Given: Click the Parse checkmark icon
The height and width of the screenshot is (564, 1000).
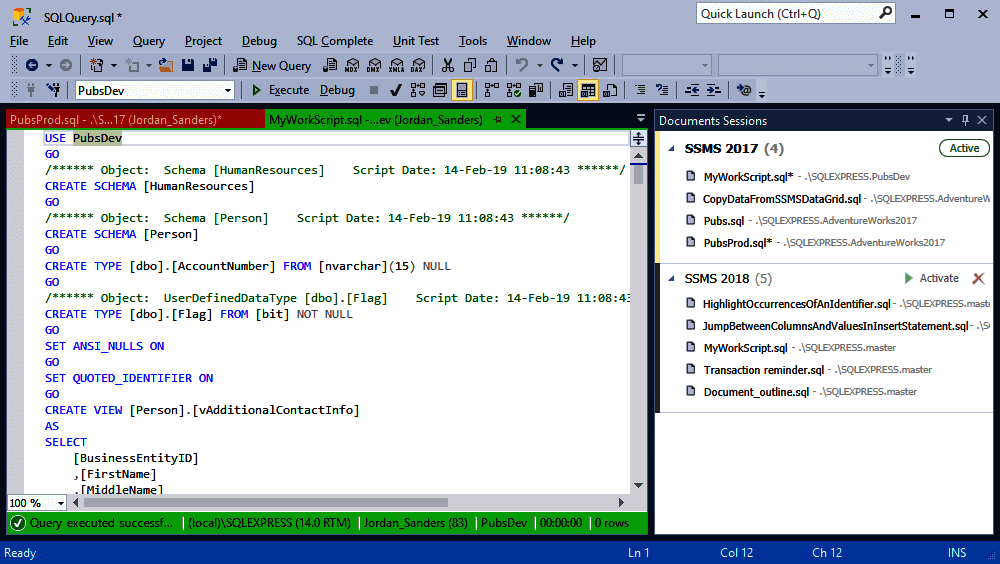Looking at the screenshot, I should coord(396,90).
